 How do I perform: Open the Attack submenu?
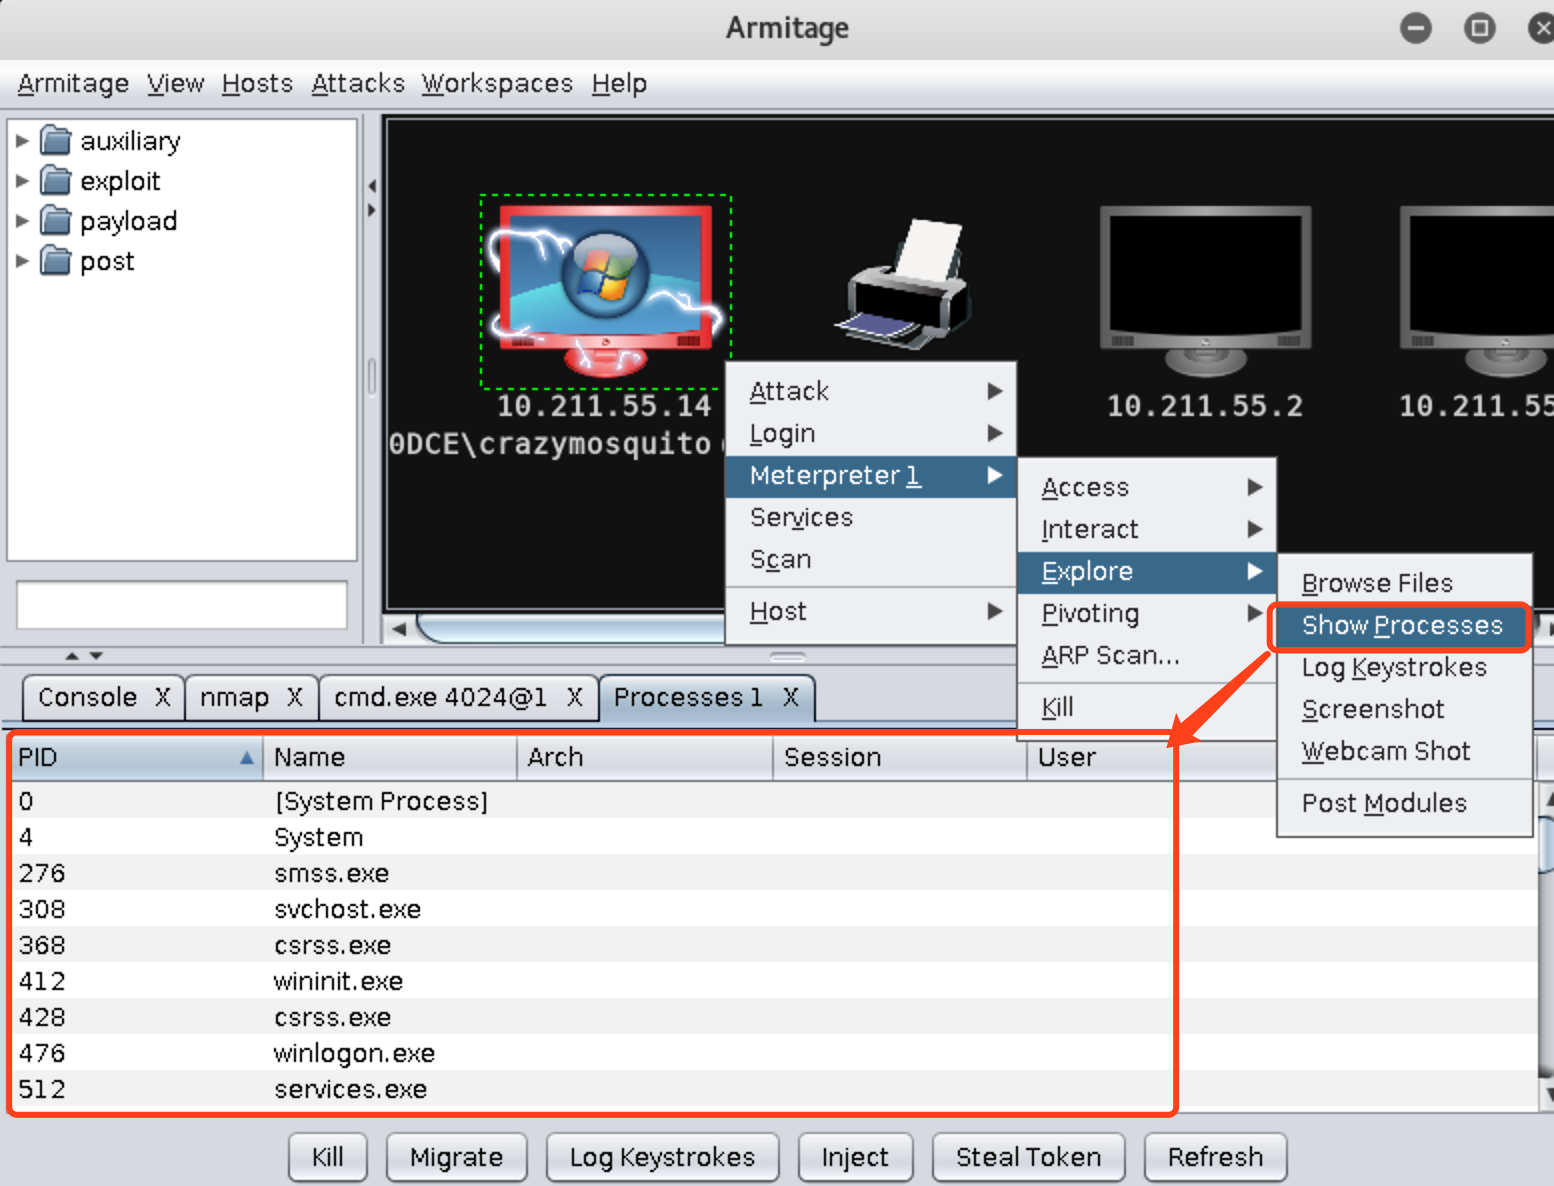(871, 391)
